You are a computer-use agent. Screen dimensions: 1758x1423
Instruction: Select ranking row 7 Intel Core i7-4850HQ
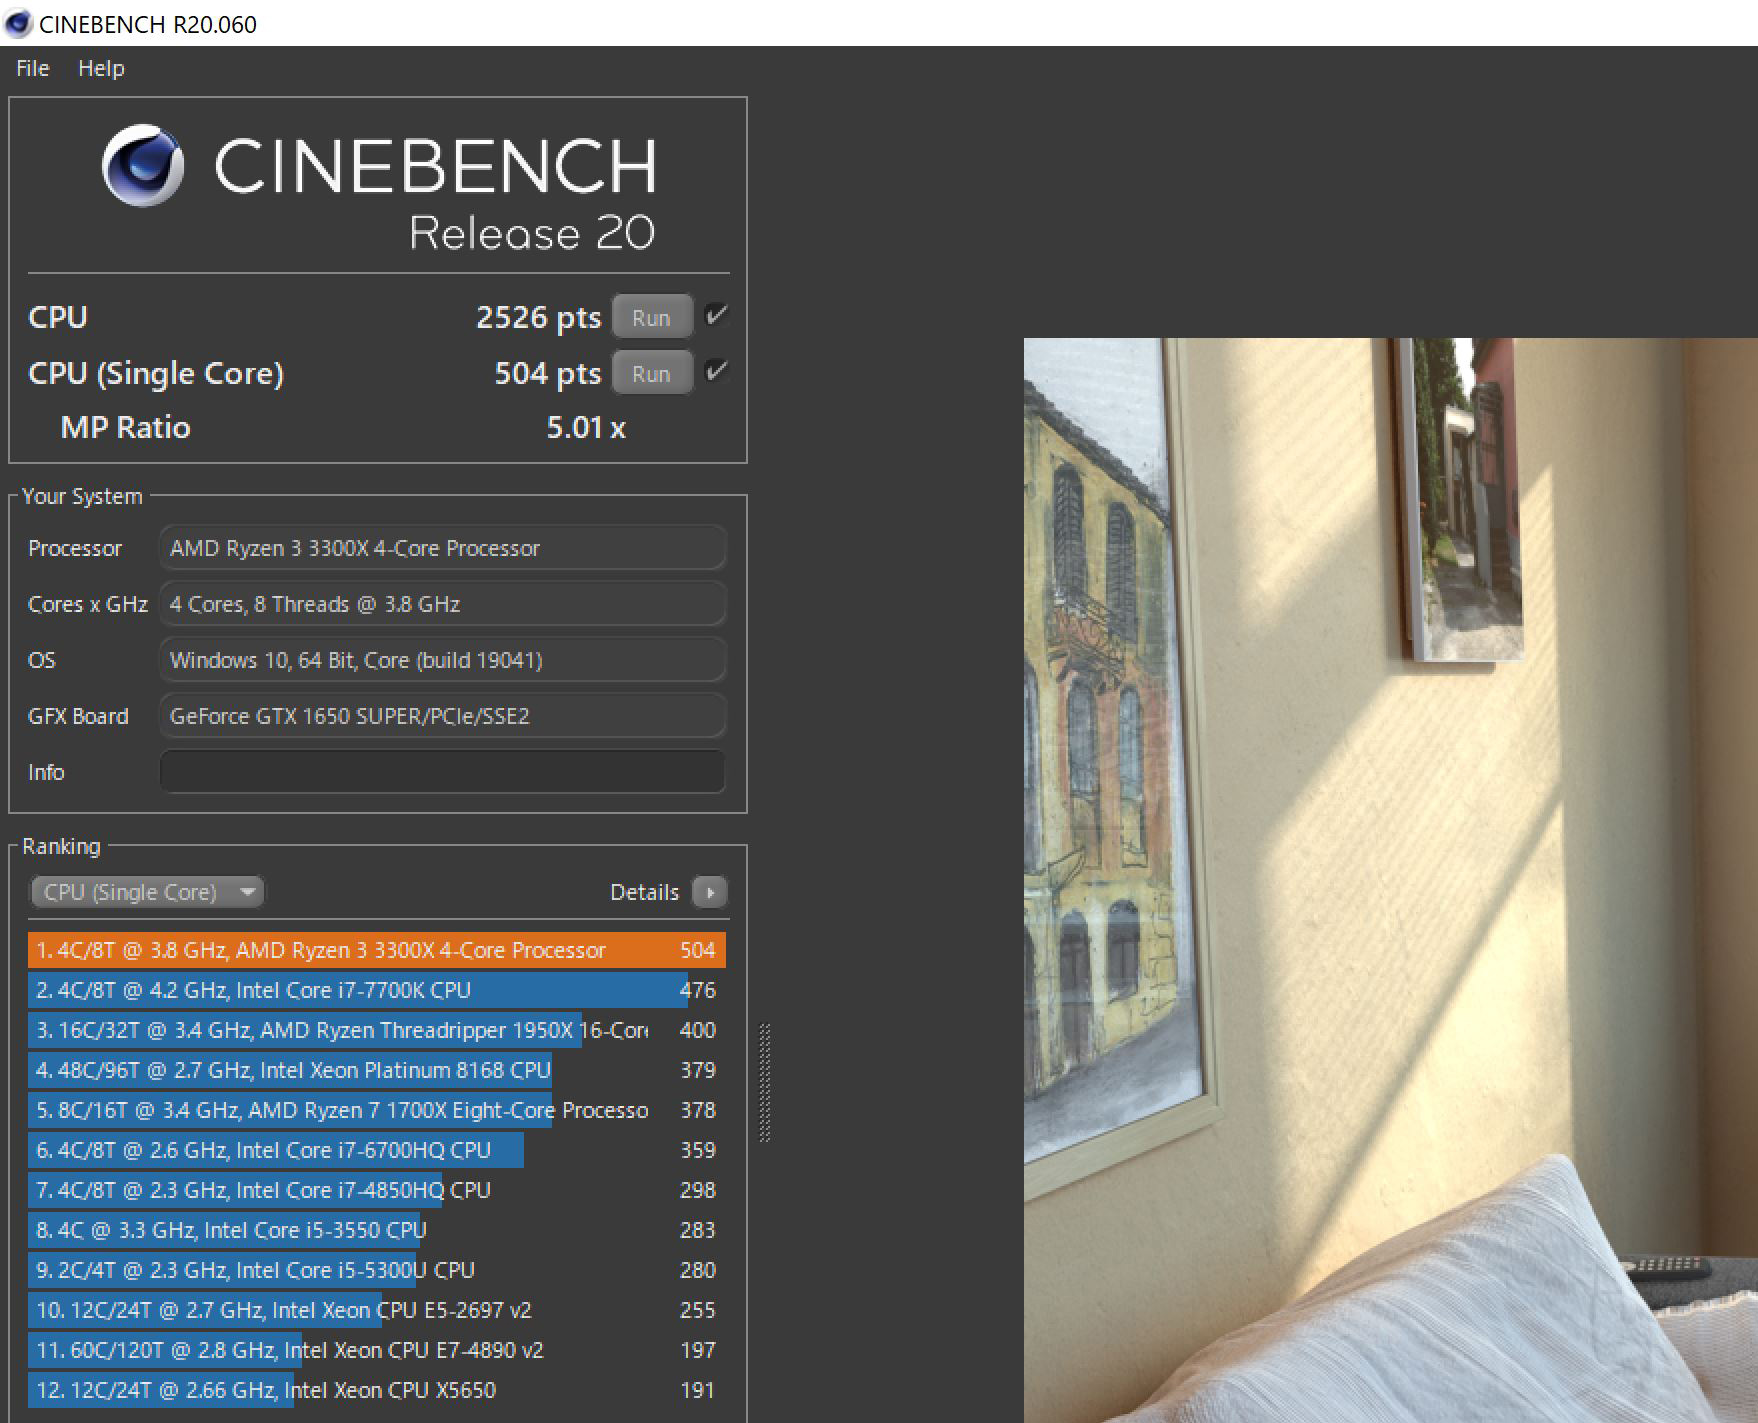point(377,1190)
